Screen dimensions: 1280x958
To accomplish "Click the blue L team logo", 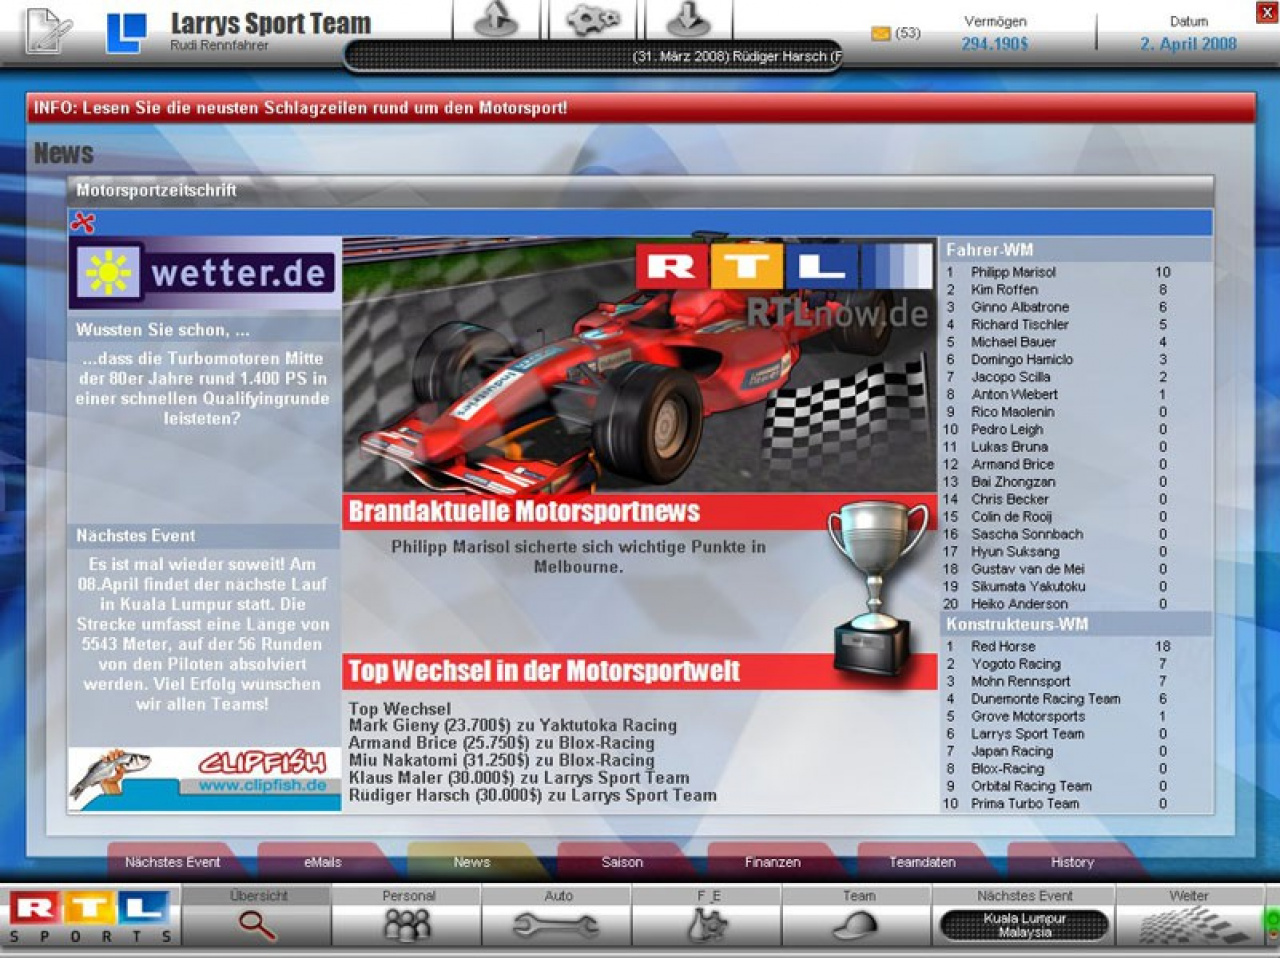I will coord(127,33).
